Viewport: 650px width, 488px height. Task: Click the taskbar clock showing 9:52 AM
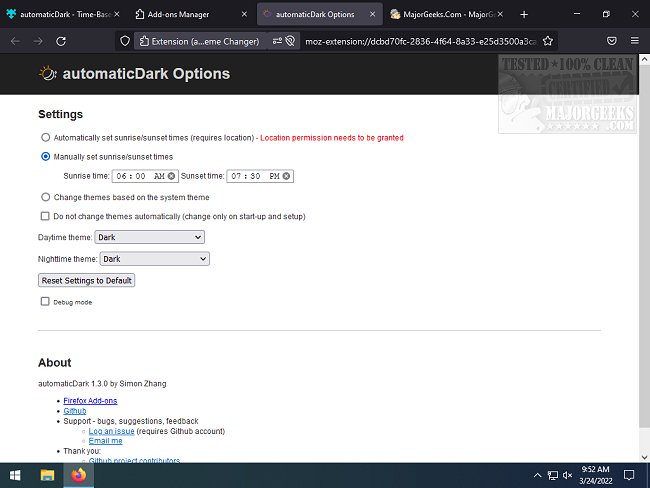click(596, 475)
